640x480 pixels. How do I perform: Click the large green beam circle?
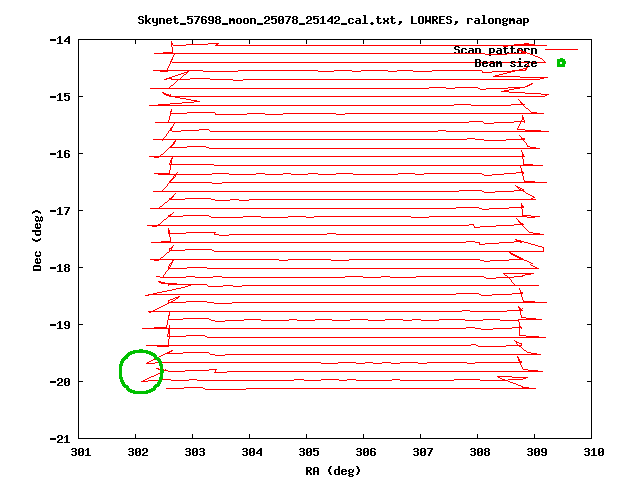tap(141, 371)
